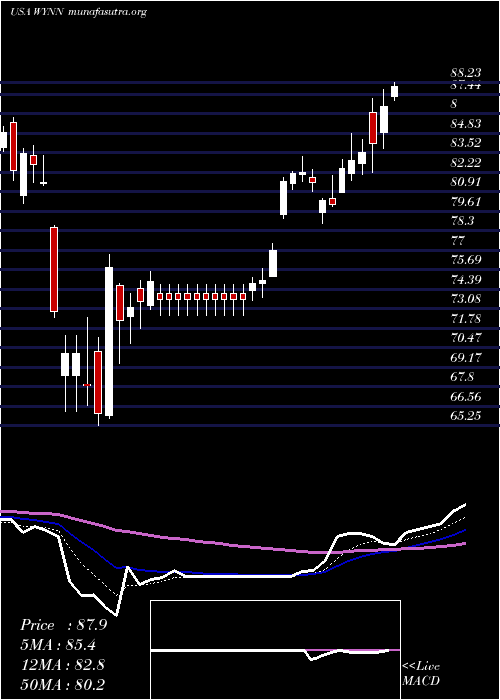Viewport: 500px width, 700px height.
Task: Click the 12MA : 82.8 readout
Action: pos(62,664)
